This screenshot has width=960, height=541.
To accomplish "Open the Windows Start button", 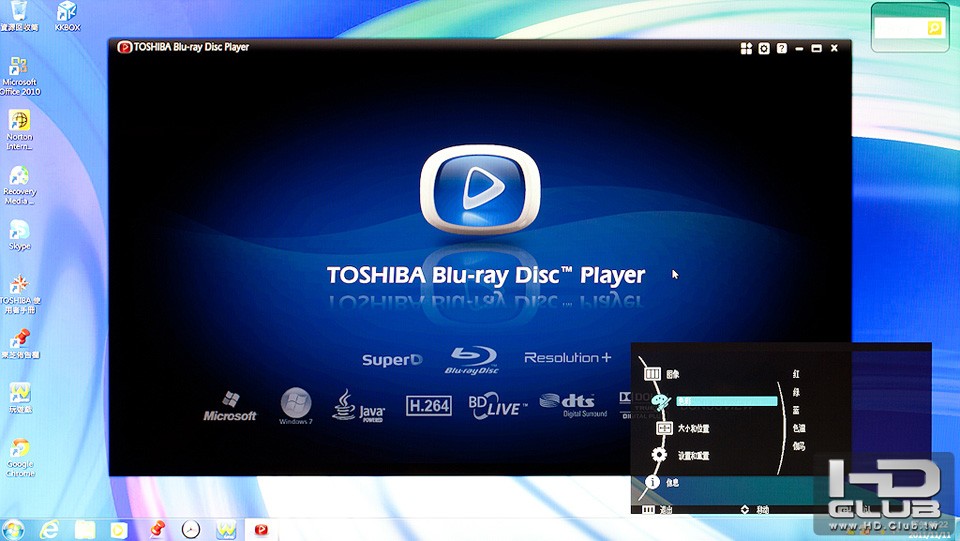I will pos(13,529).
